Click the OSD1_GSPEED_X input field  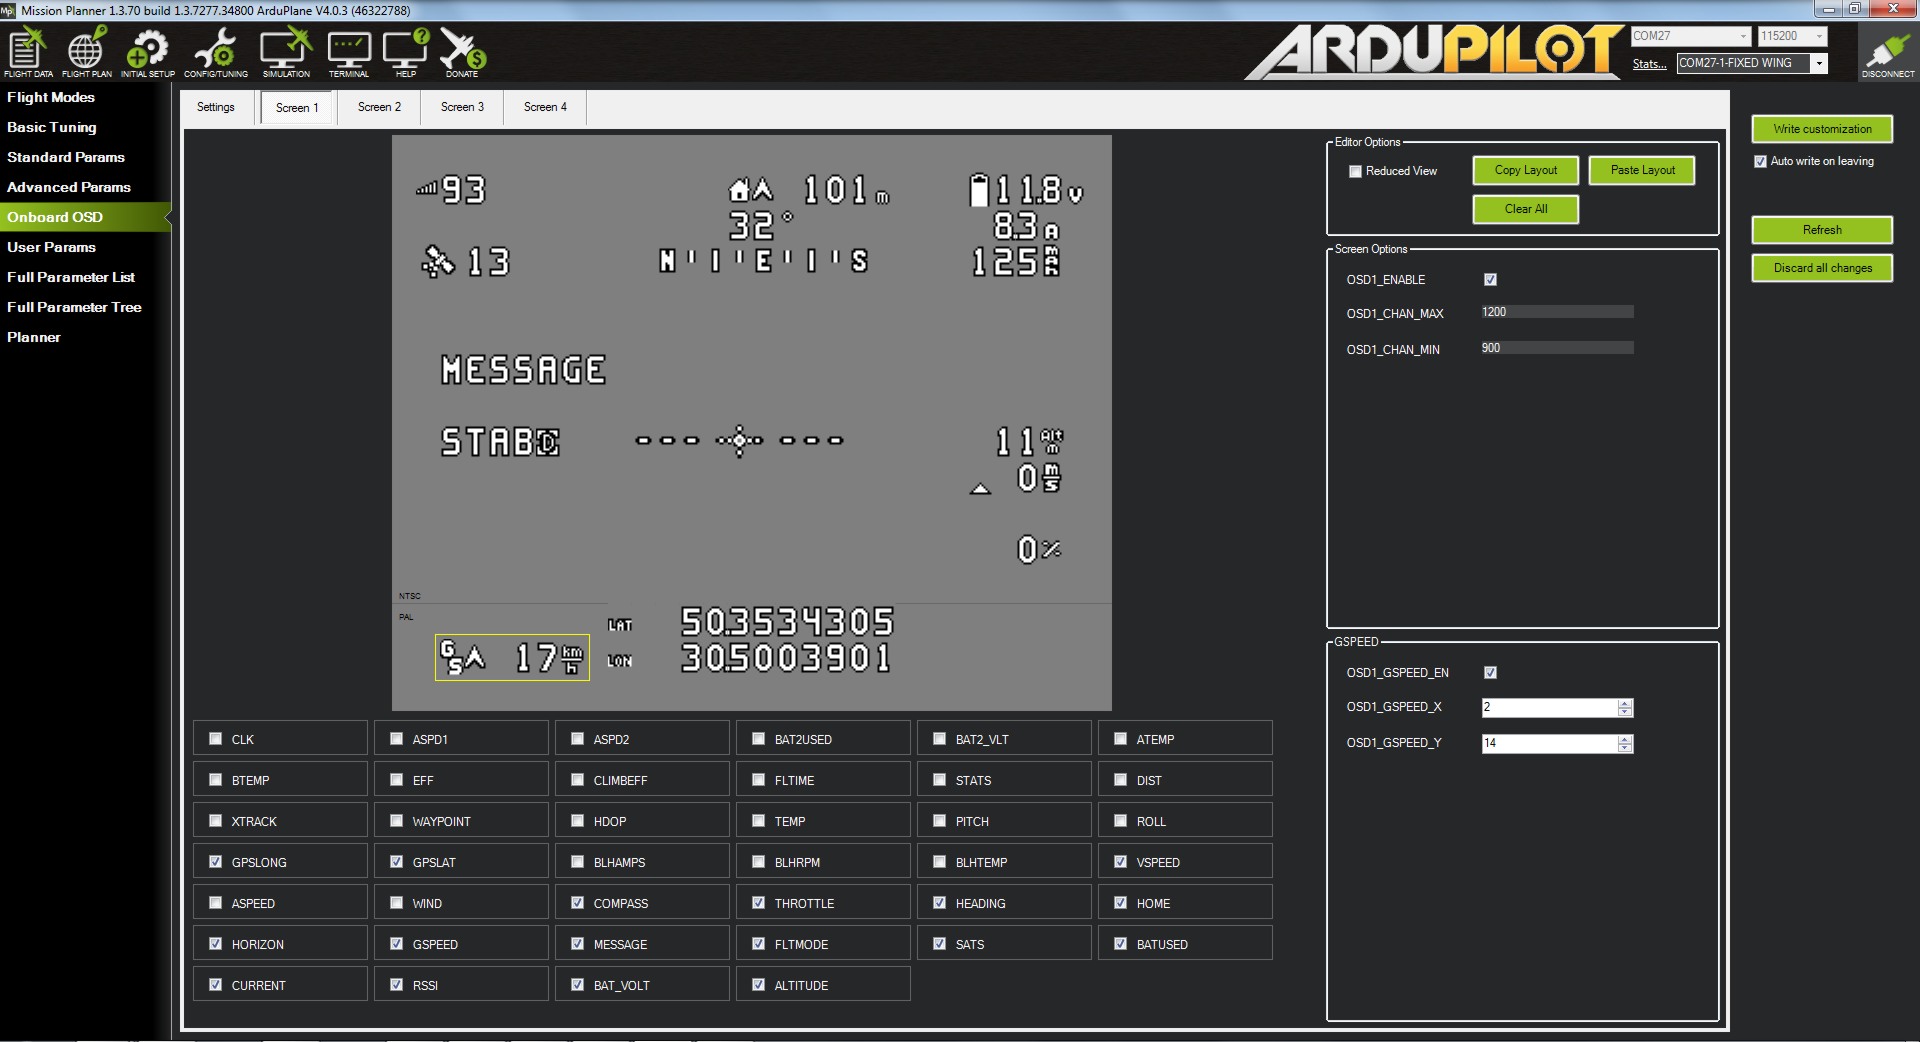pos(1548,707)
